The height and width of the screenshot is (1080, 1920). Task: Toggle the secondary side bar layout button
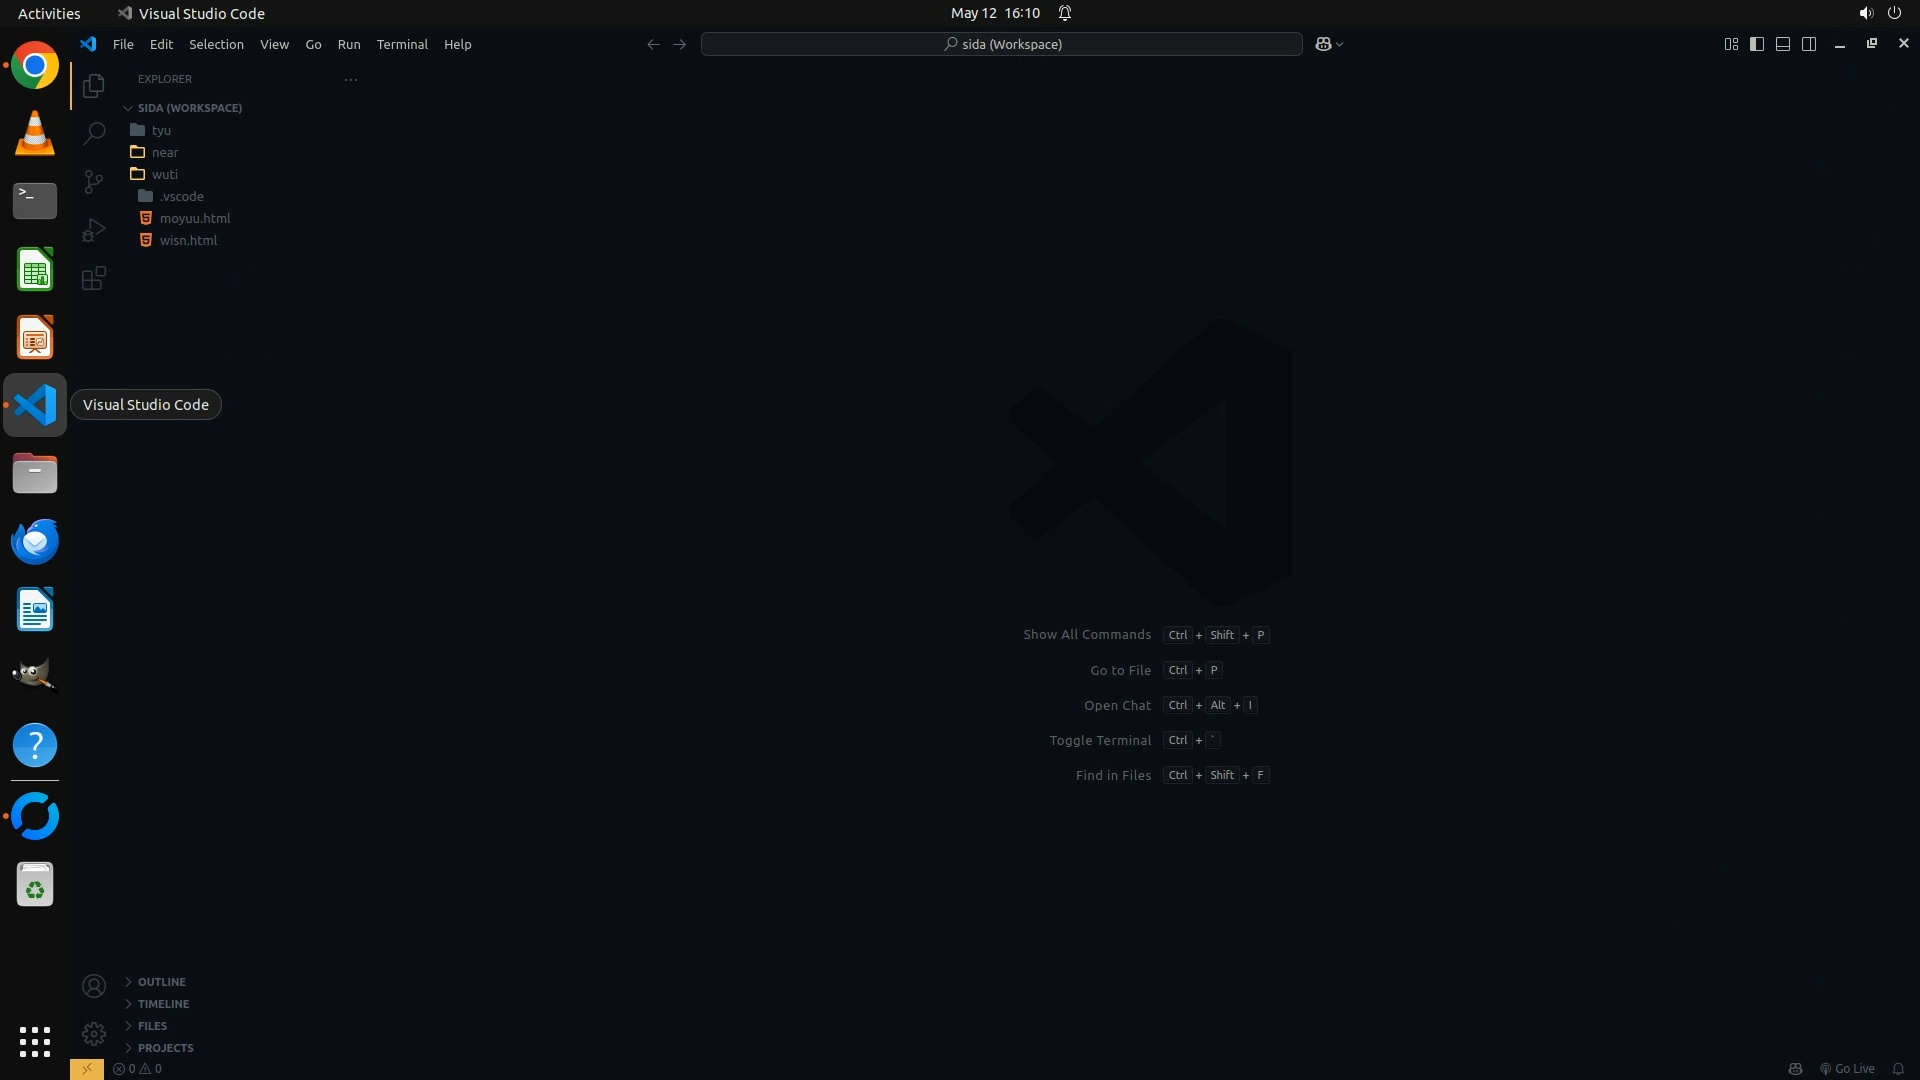coord(1809,44)
